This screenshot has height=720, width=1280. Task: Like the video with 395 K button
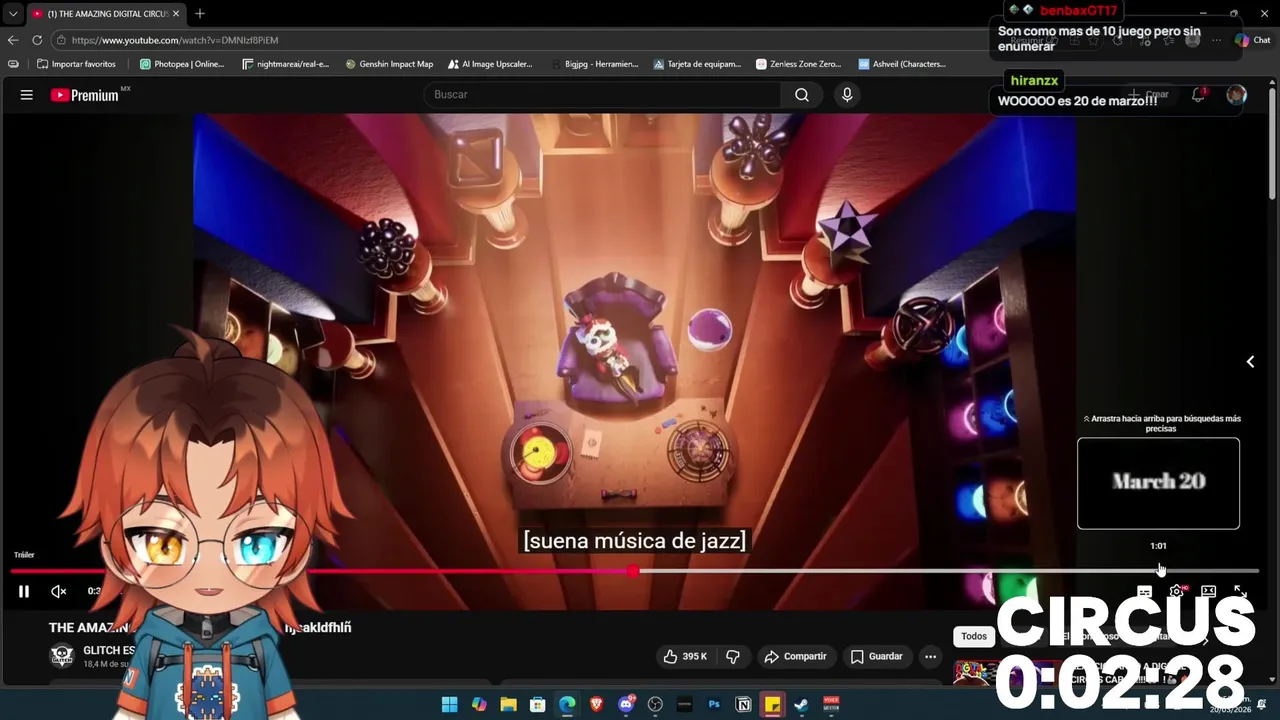tap(685, 656)
